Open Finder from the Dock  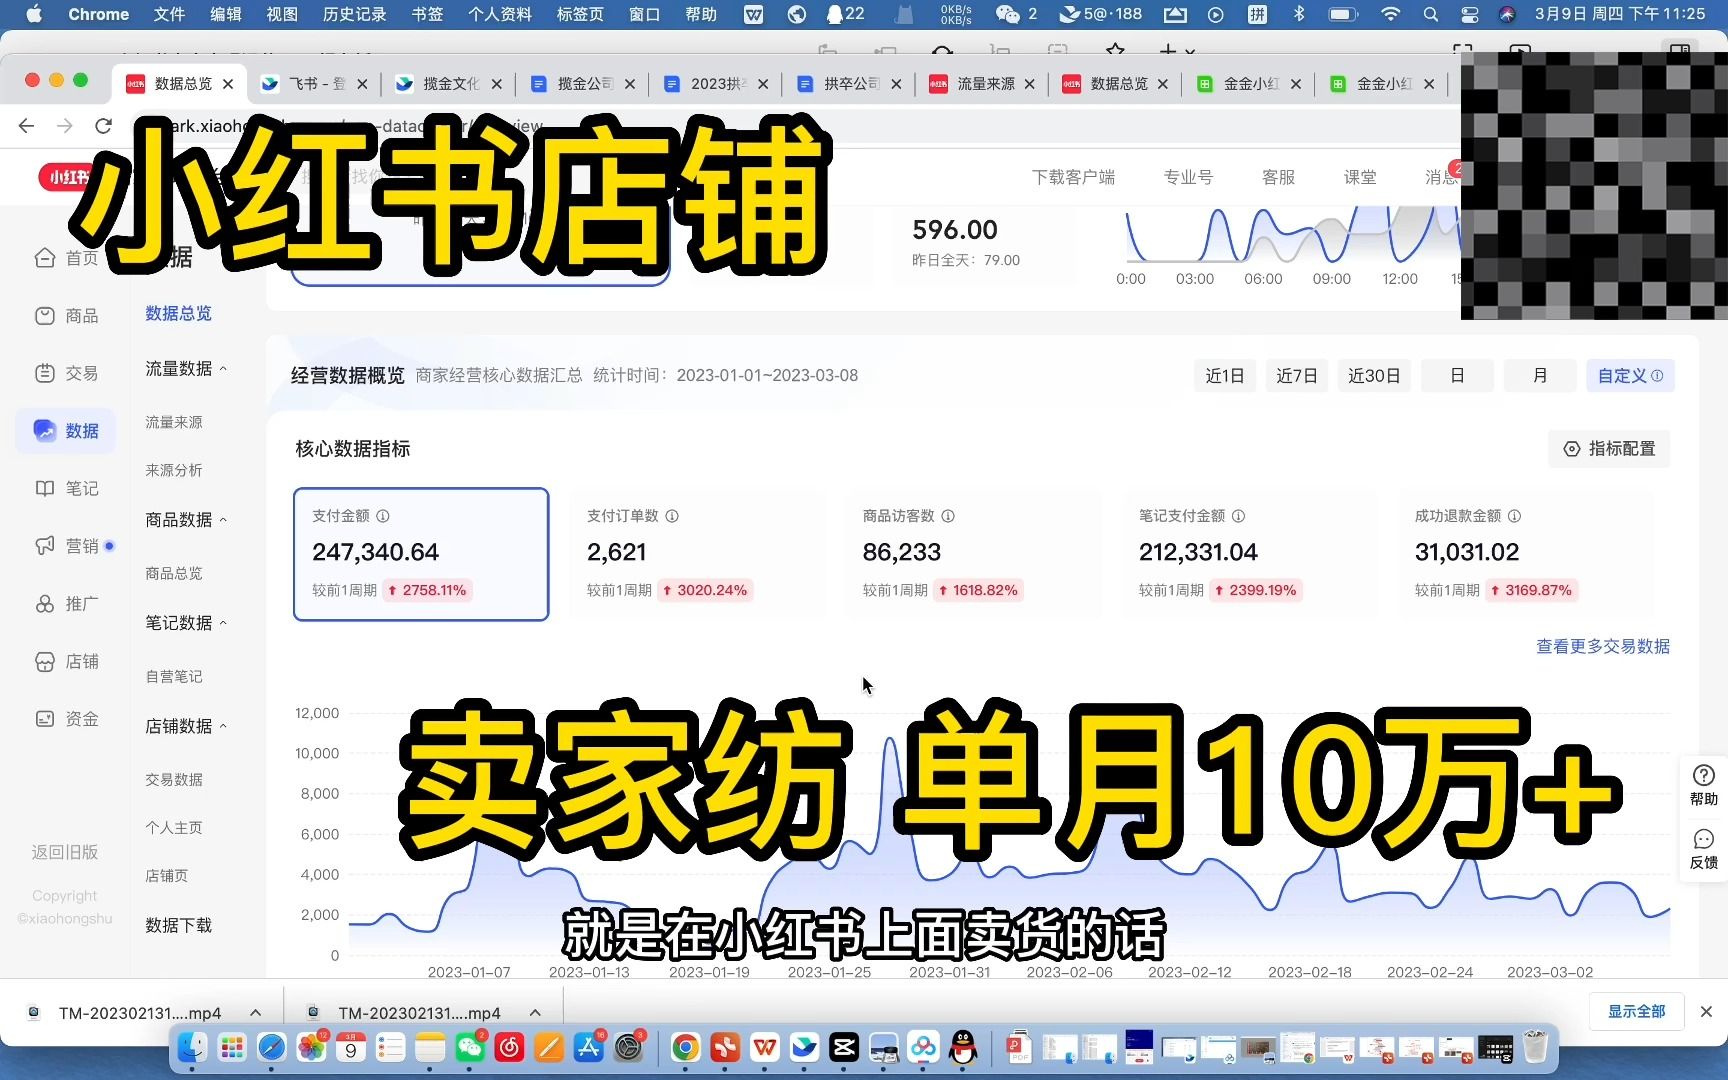pyautogui.click(x=192, y=1047)
